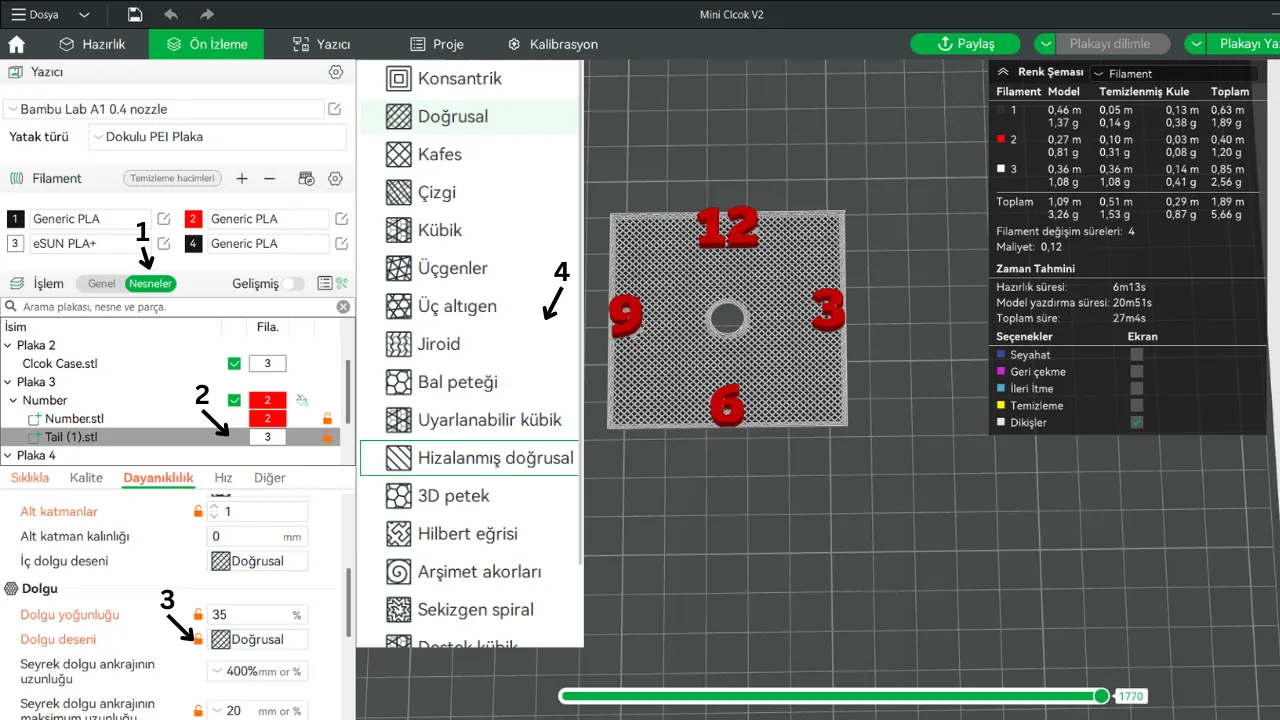Click the paint bucket icon on Number row
Image resolution: width=1280 pixels, height=720 pixels.
[303, 400]
